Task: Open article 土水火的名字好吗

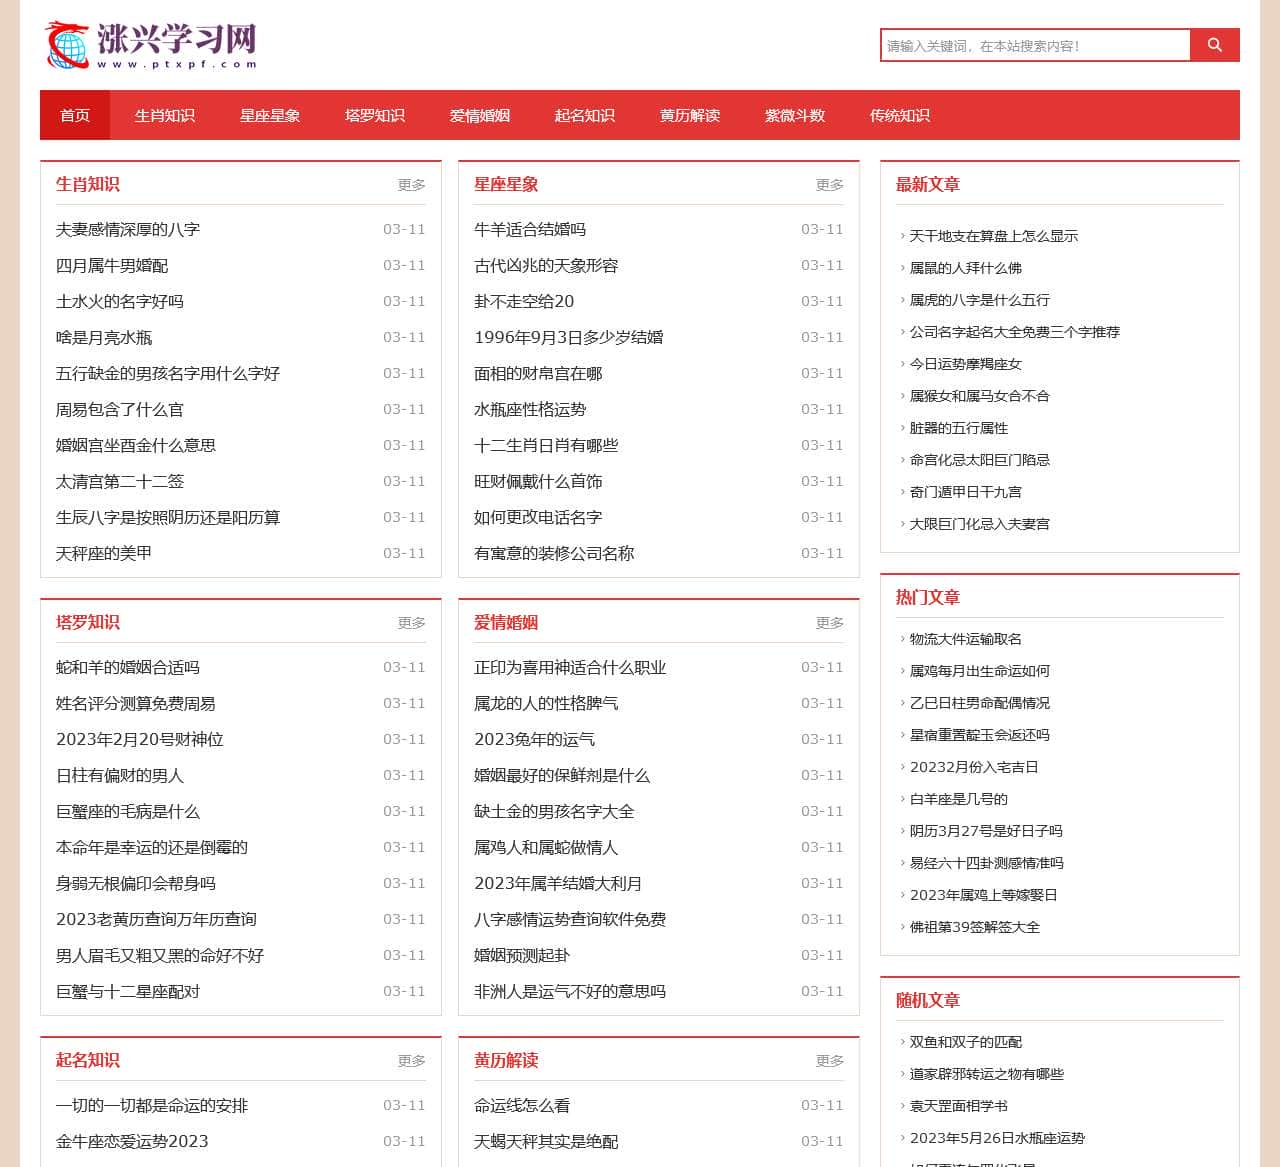Action: 120,301
